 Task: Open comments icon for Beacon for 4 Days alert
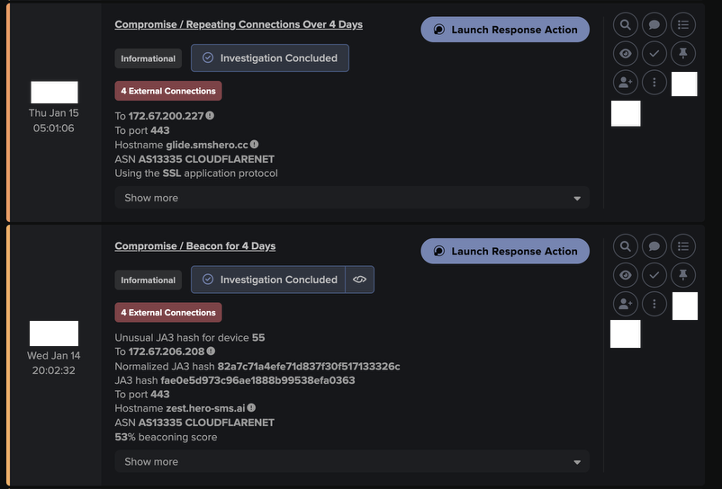[x=654, y=246]
